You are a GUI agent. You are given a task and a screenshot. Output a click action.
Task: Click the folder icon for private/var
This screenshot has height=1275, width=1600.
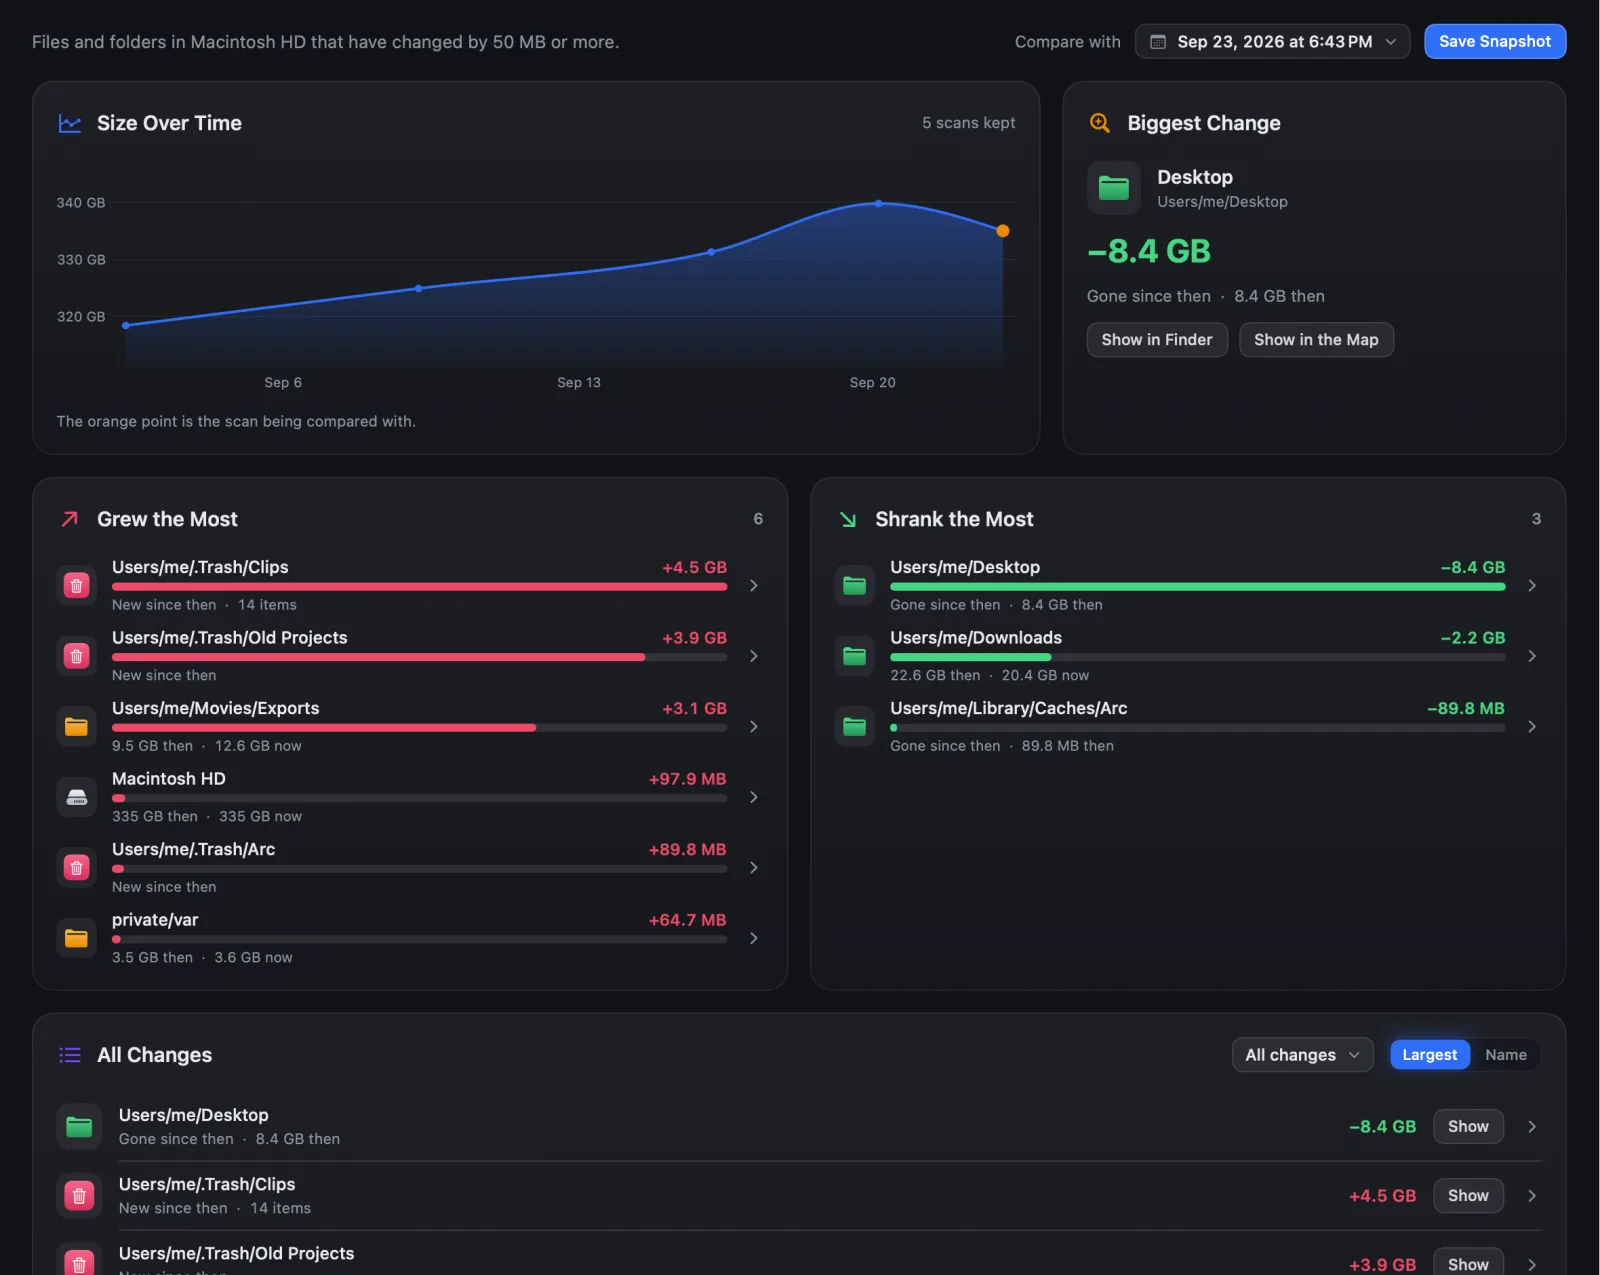tap(77, 938)
